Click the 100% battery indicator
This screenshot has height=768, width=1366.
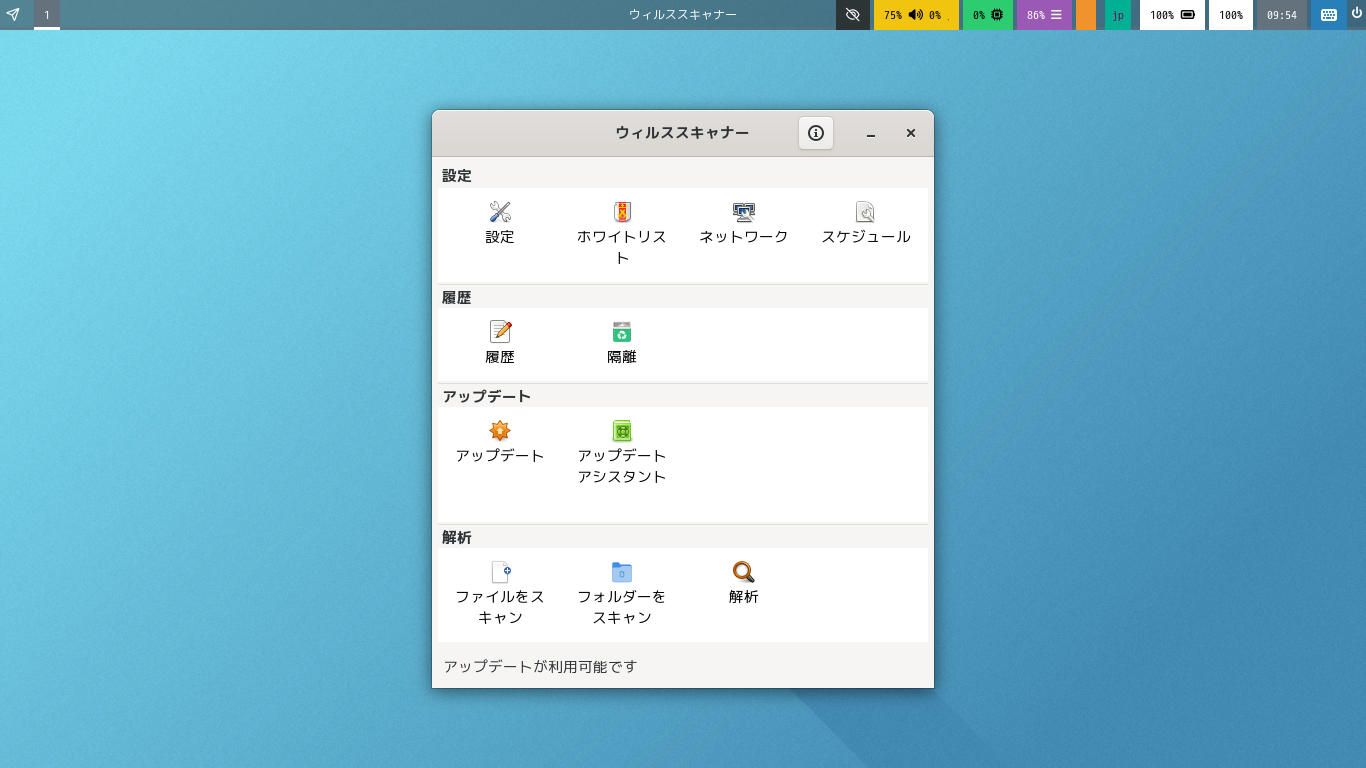tap(1172, 15)
